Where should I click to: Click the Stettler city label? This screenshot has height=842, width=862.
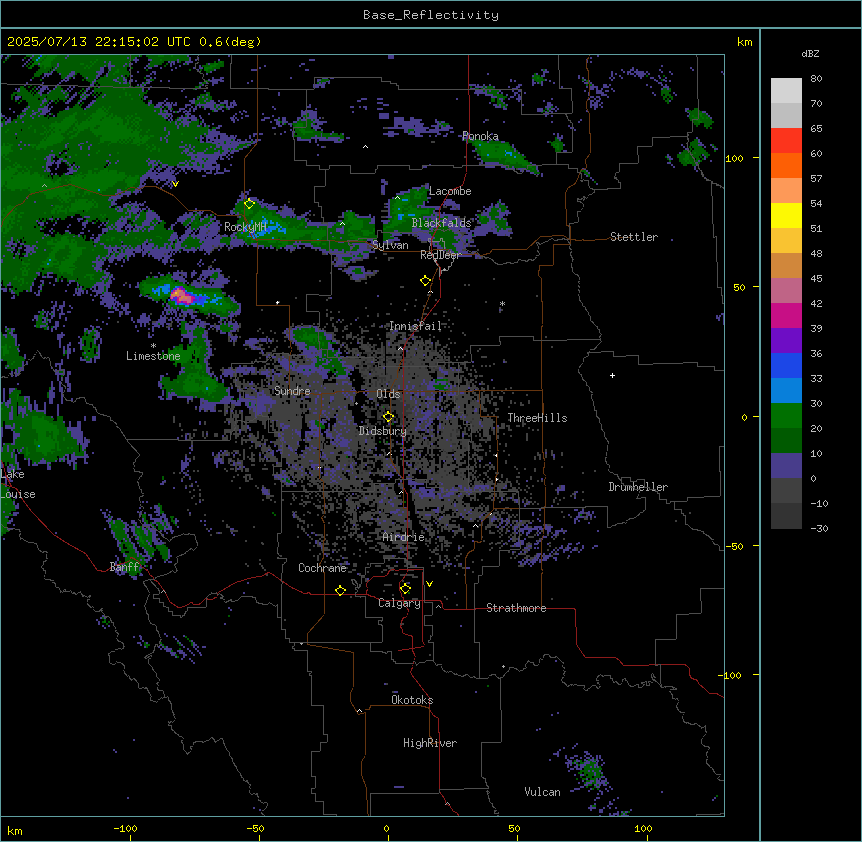pos(633,237)
